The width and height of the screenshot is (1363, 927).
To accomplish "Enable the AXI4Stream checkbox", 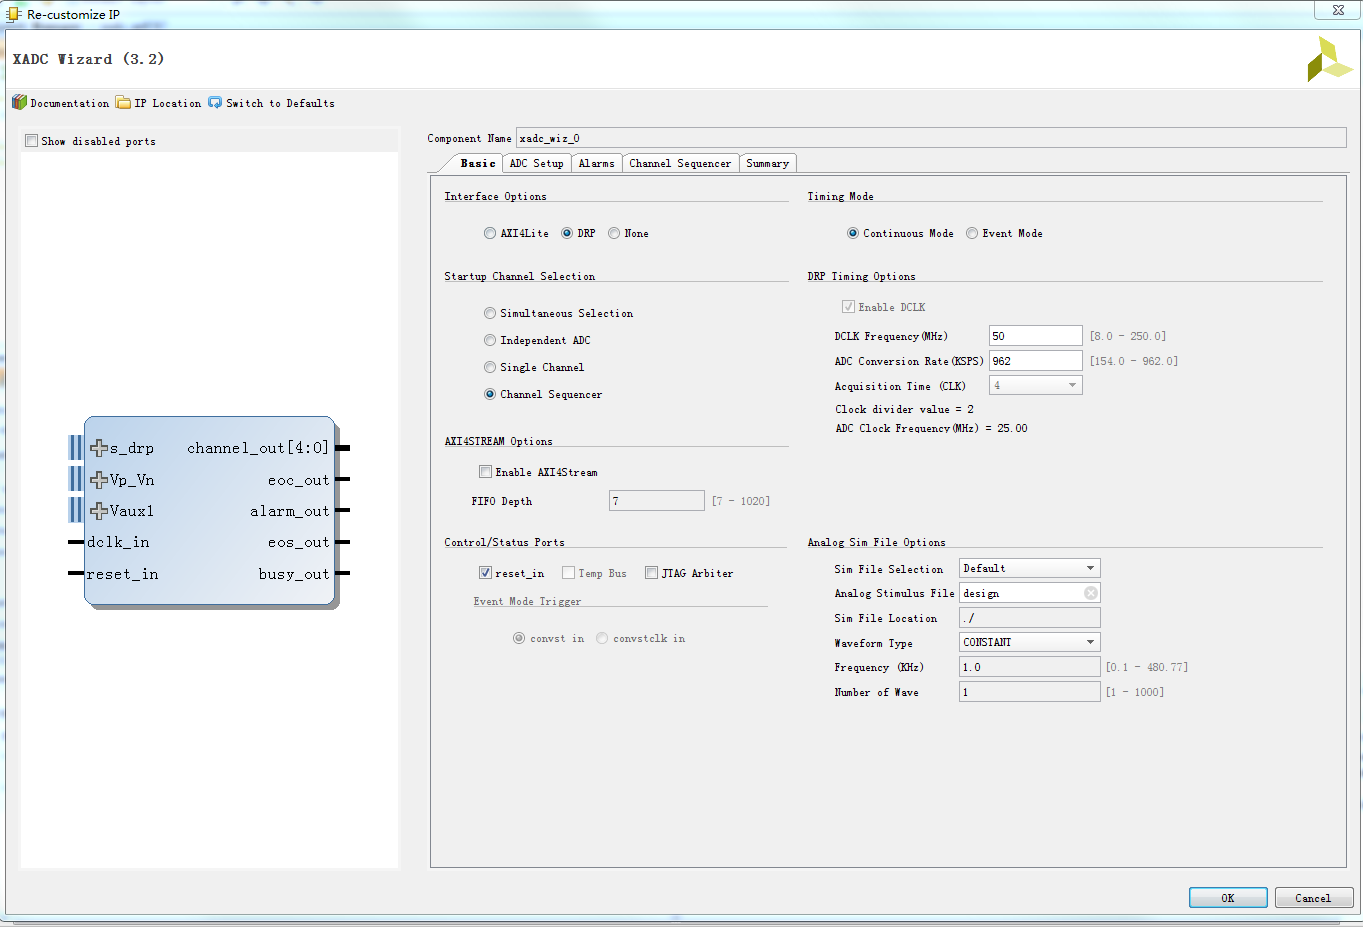I will [x=485, y=472].
